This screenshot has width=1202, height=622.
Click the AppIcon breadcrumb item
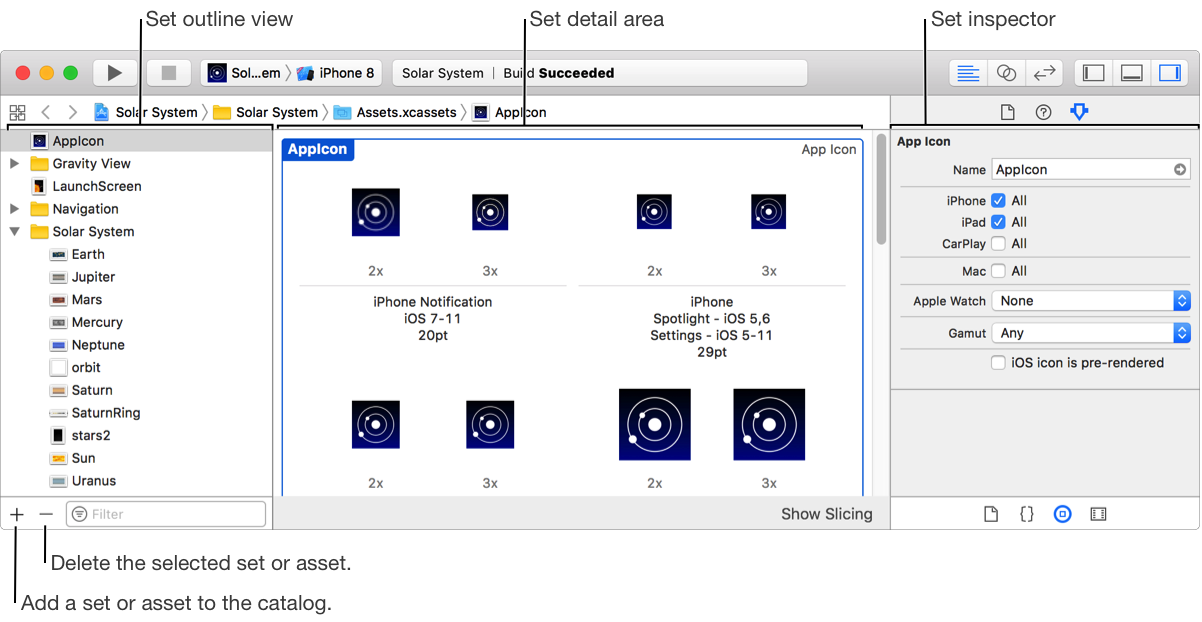coord(510,112)
